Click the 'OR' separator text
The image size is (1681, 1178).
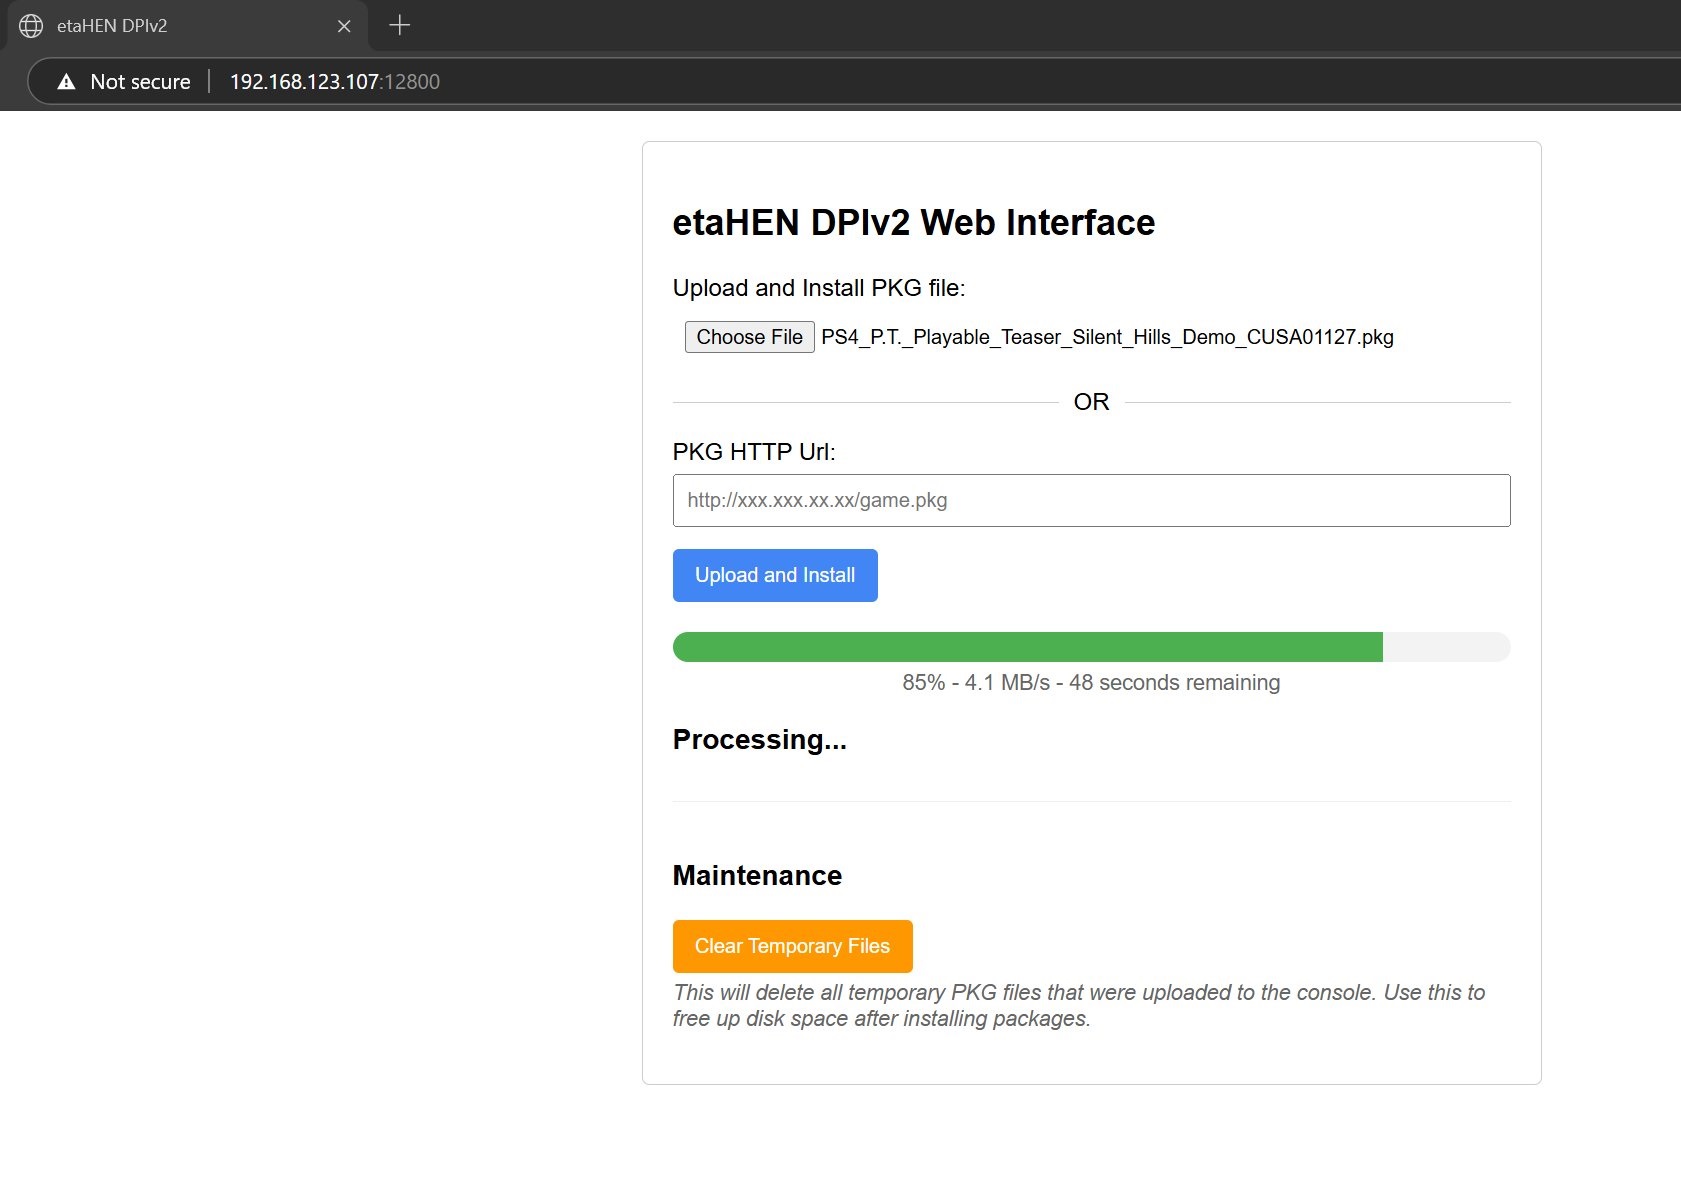1091,402
